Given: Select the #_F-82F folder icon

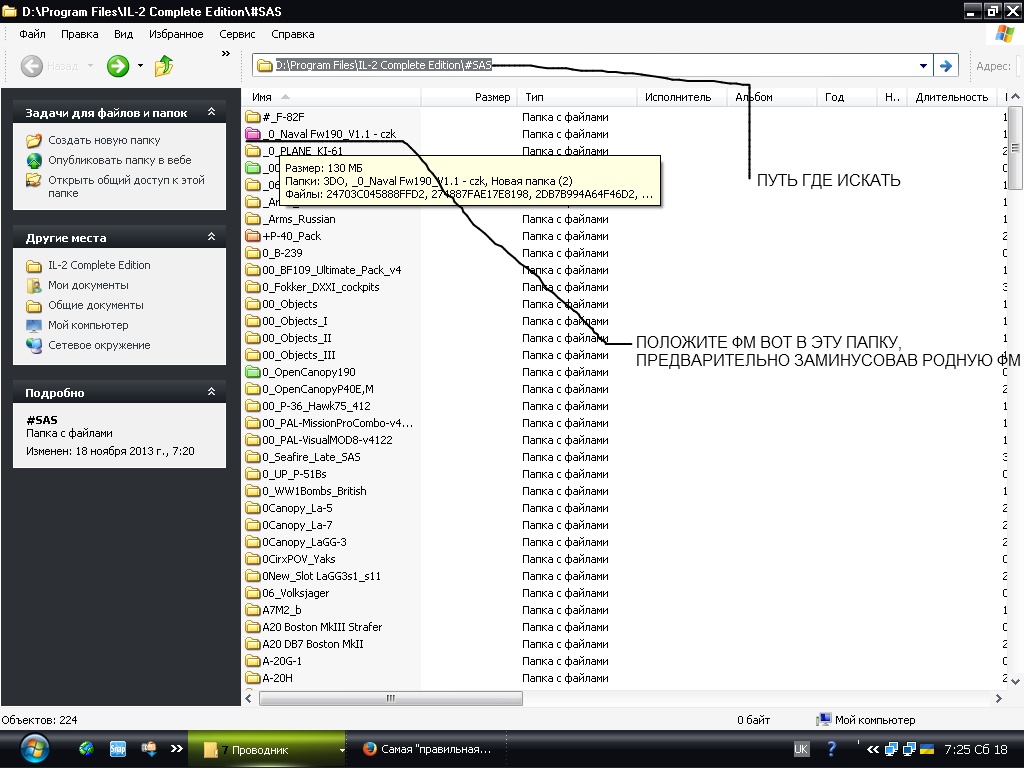Looking at the screenshot, I should [253, 117].
